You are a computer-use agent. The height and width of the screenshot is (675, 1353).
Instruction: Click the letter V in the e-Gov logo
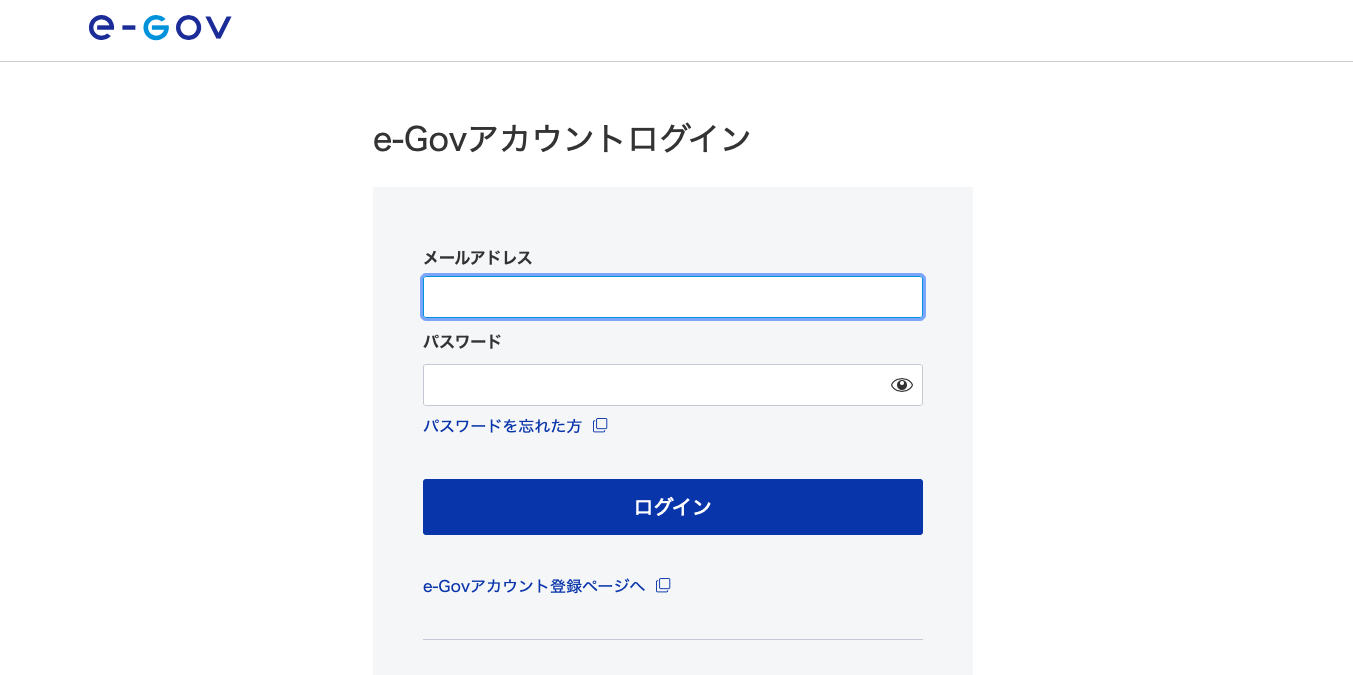point(219,28)
